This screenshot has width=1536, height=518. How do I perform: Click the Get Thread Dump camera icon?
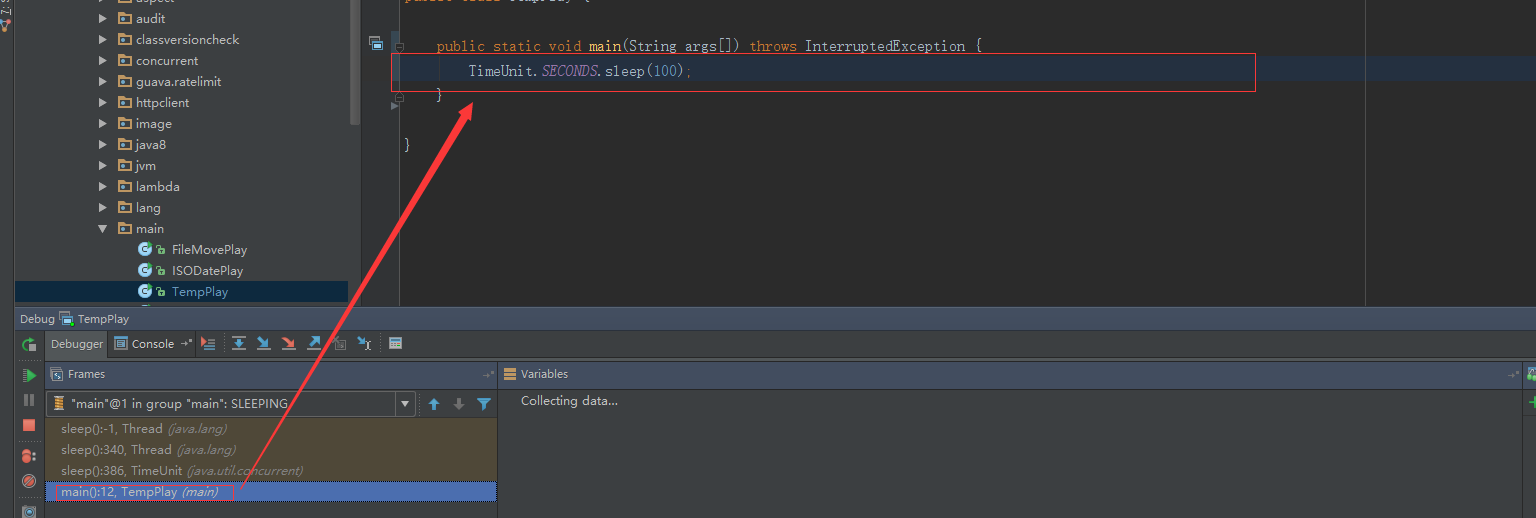click(29, 511)
